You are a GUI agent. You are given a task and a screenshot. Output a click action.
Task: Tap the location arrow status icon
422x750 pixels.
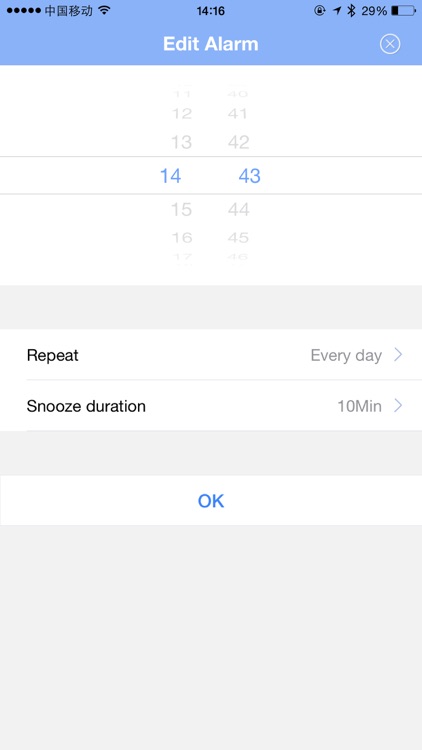(337, 10)
